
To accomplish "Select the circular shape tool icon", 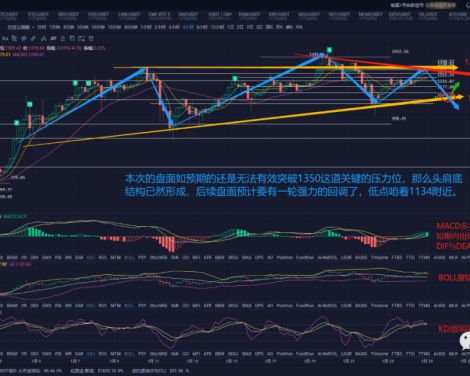I will coord(24,38).
